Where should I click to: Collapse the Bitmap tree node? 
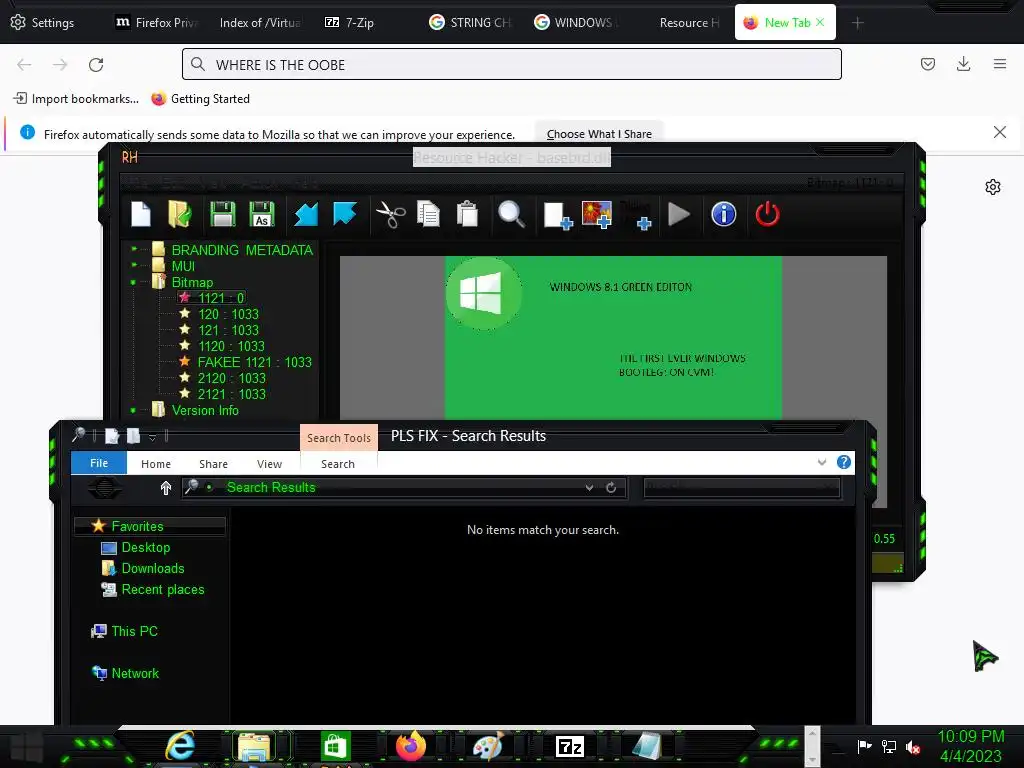[134, 282]
